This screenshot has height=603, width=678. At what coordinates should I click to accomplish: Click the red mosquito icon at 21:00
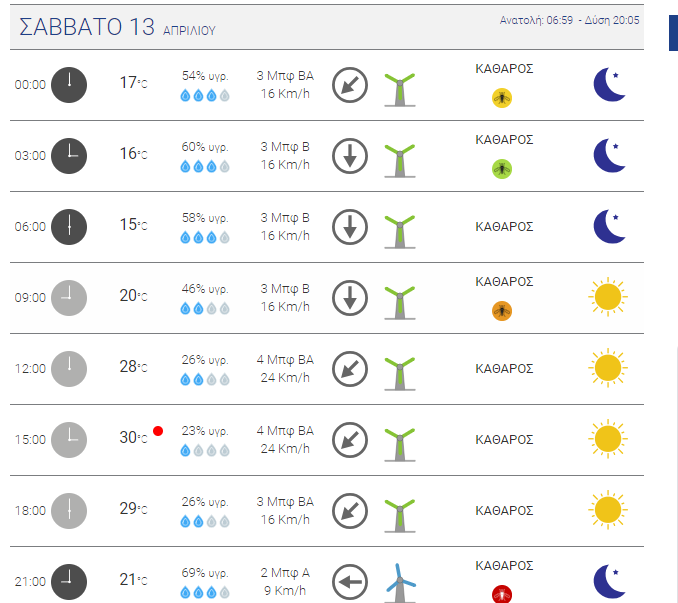point(502,594)
